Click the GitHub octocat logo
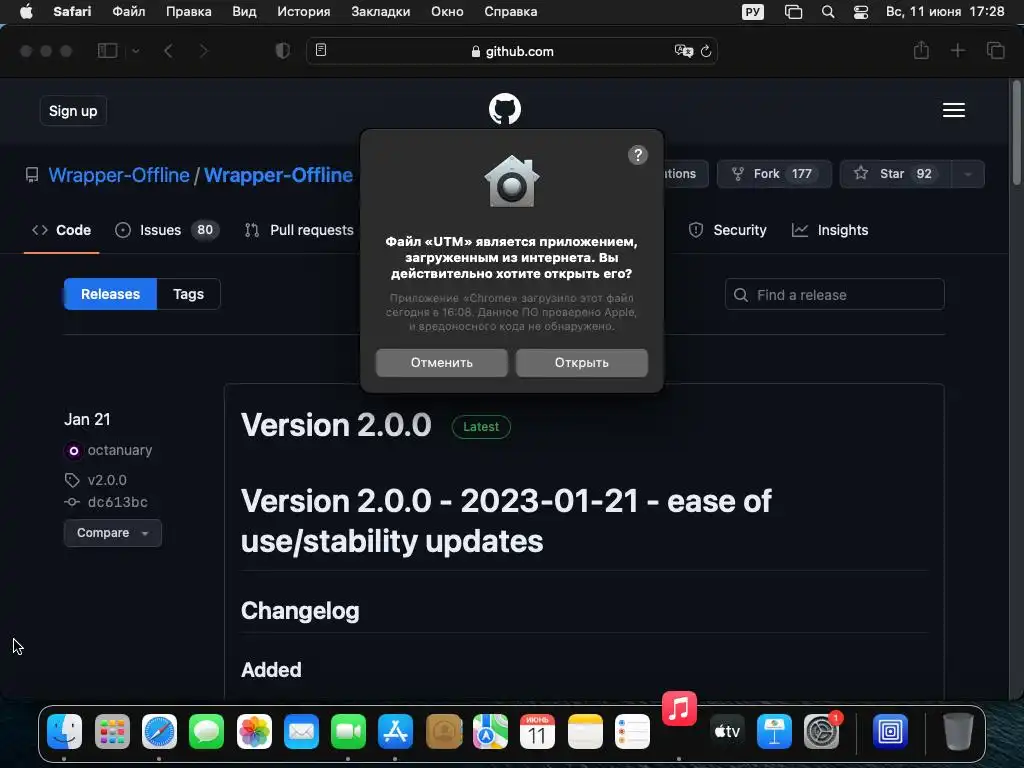 coord(505,109)
